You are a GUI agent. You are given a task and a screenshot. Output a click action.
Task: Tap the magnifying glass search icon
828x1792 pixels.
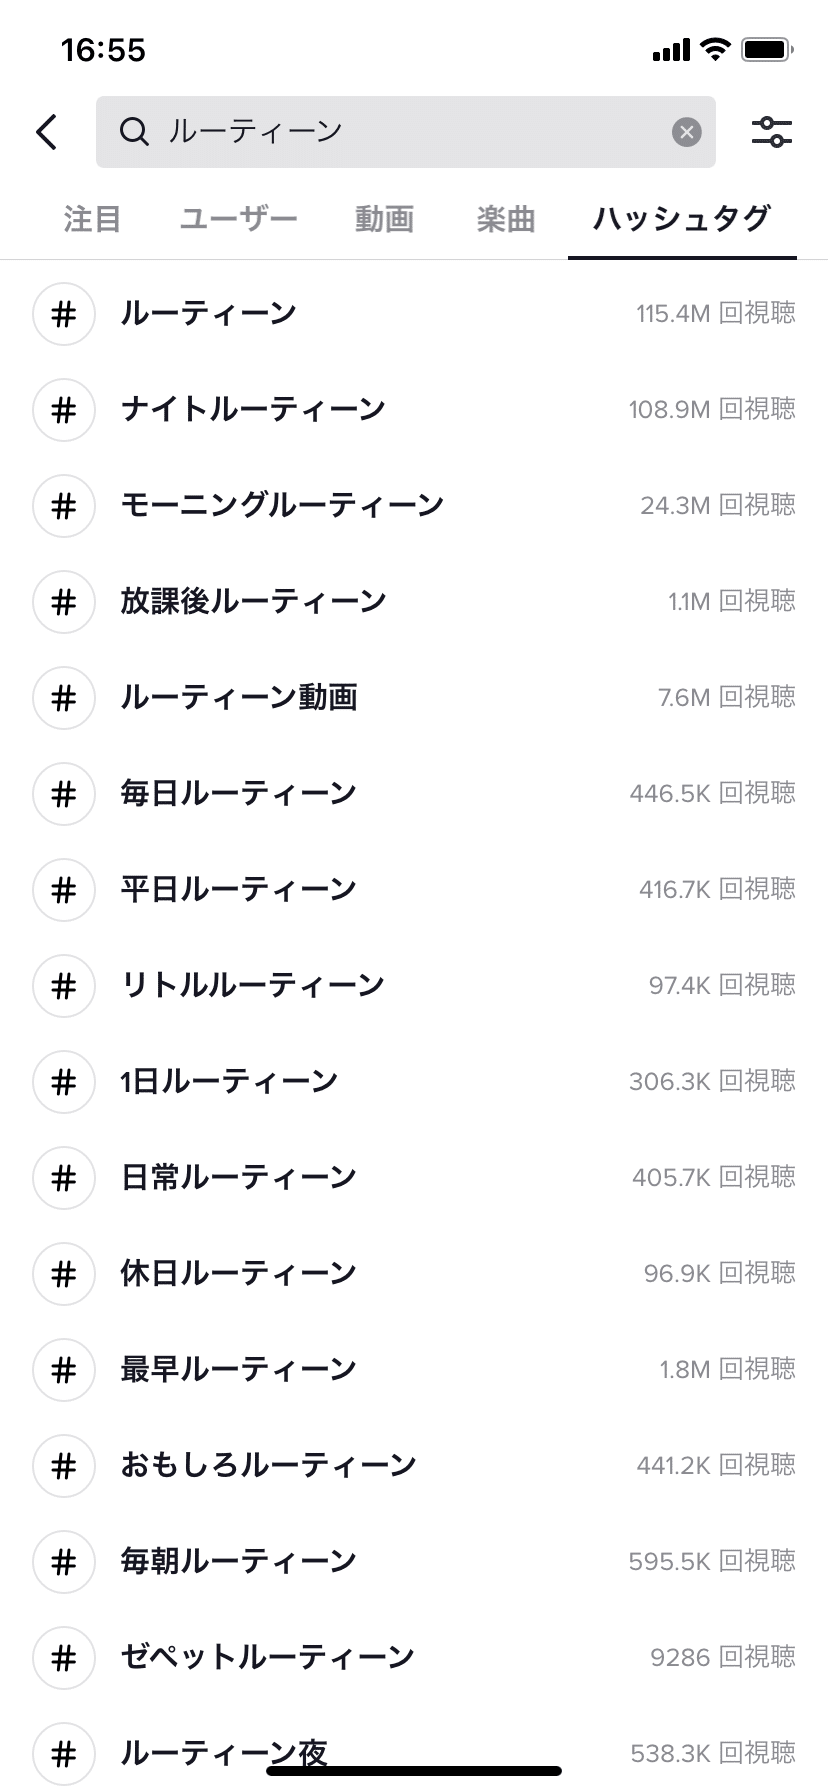[134, 132]
